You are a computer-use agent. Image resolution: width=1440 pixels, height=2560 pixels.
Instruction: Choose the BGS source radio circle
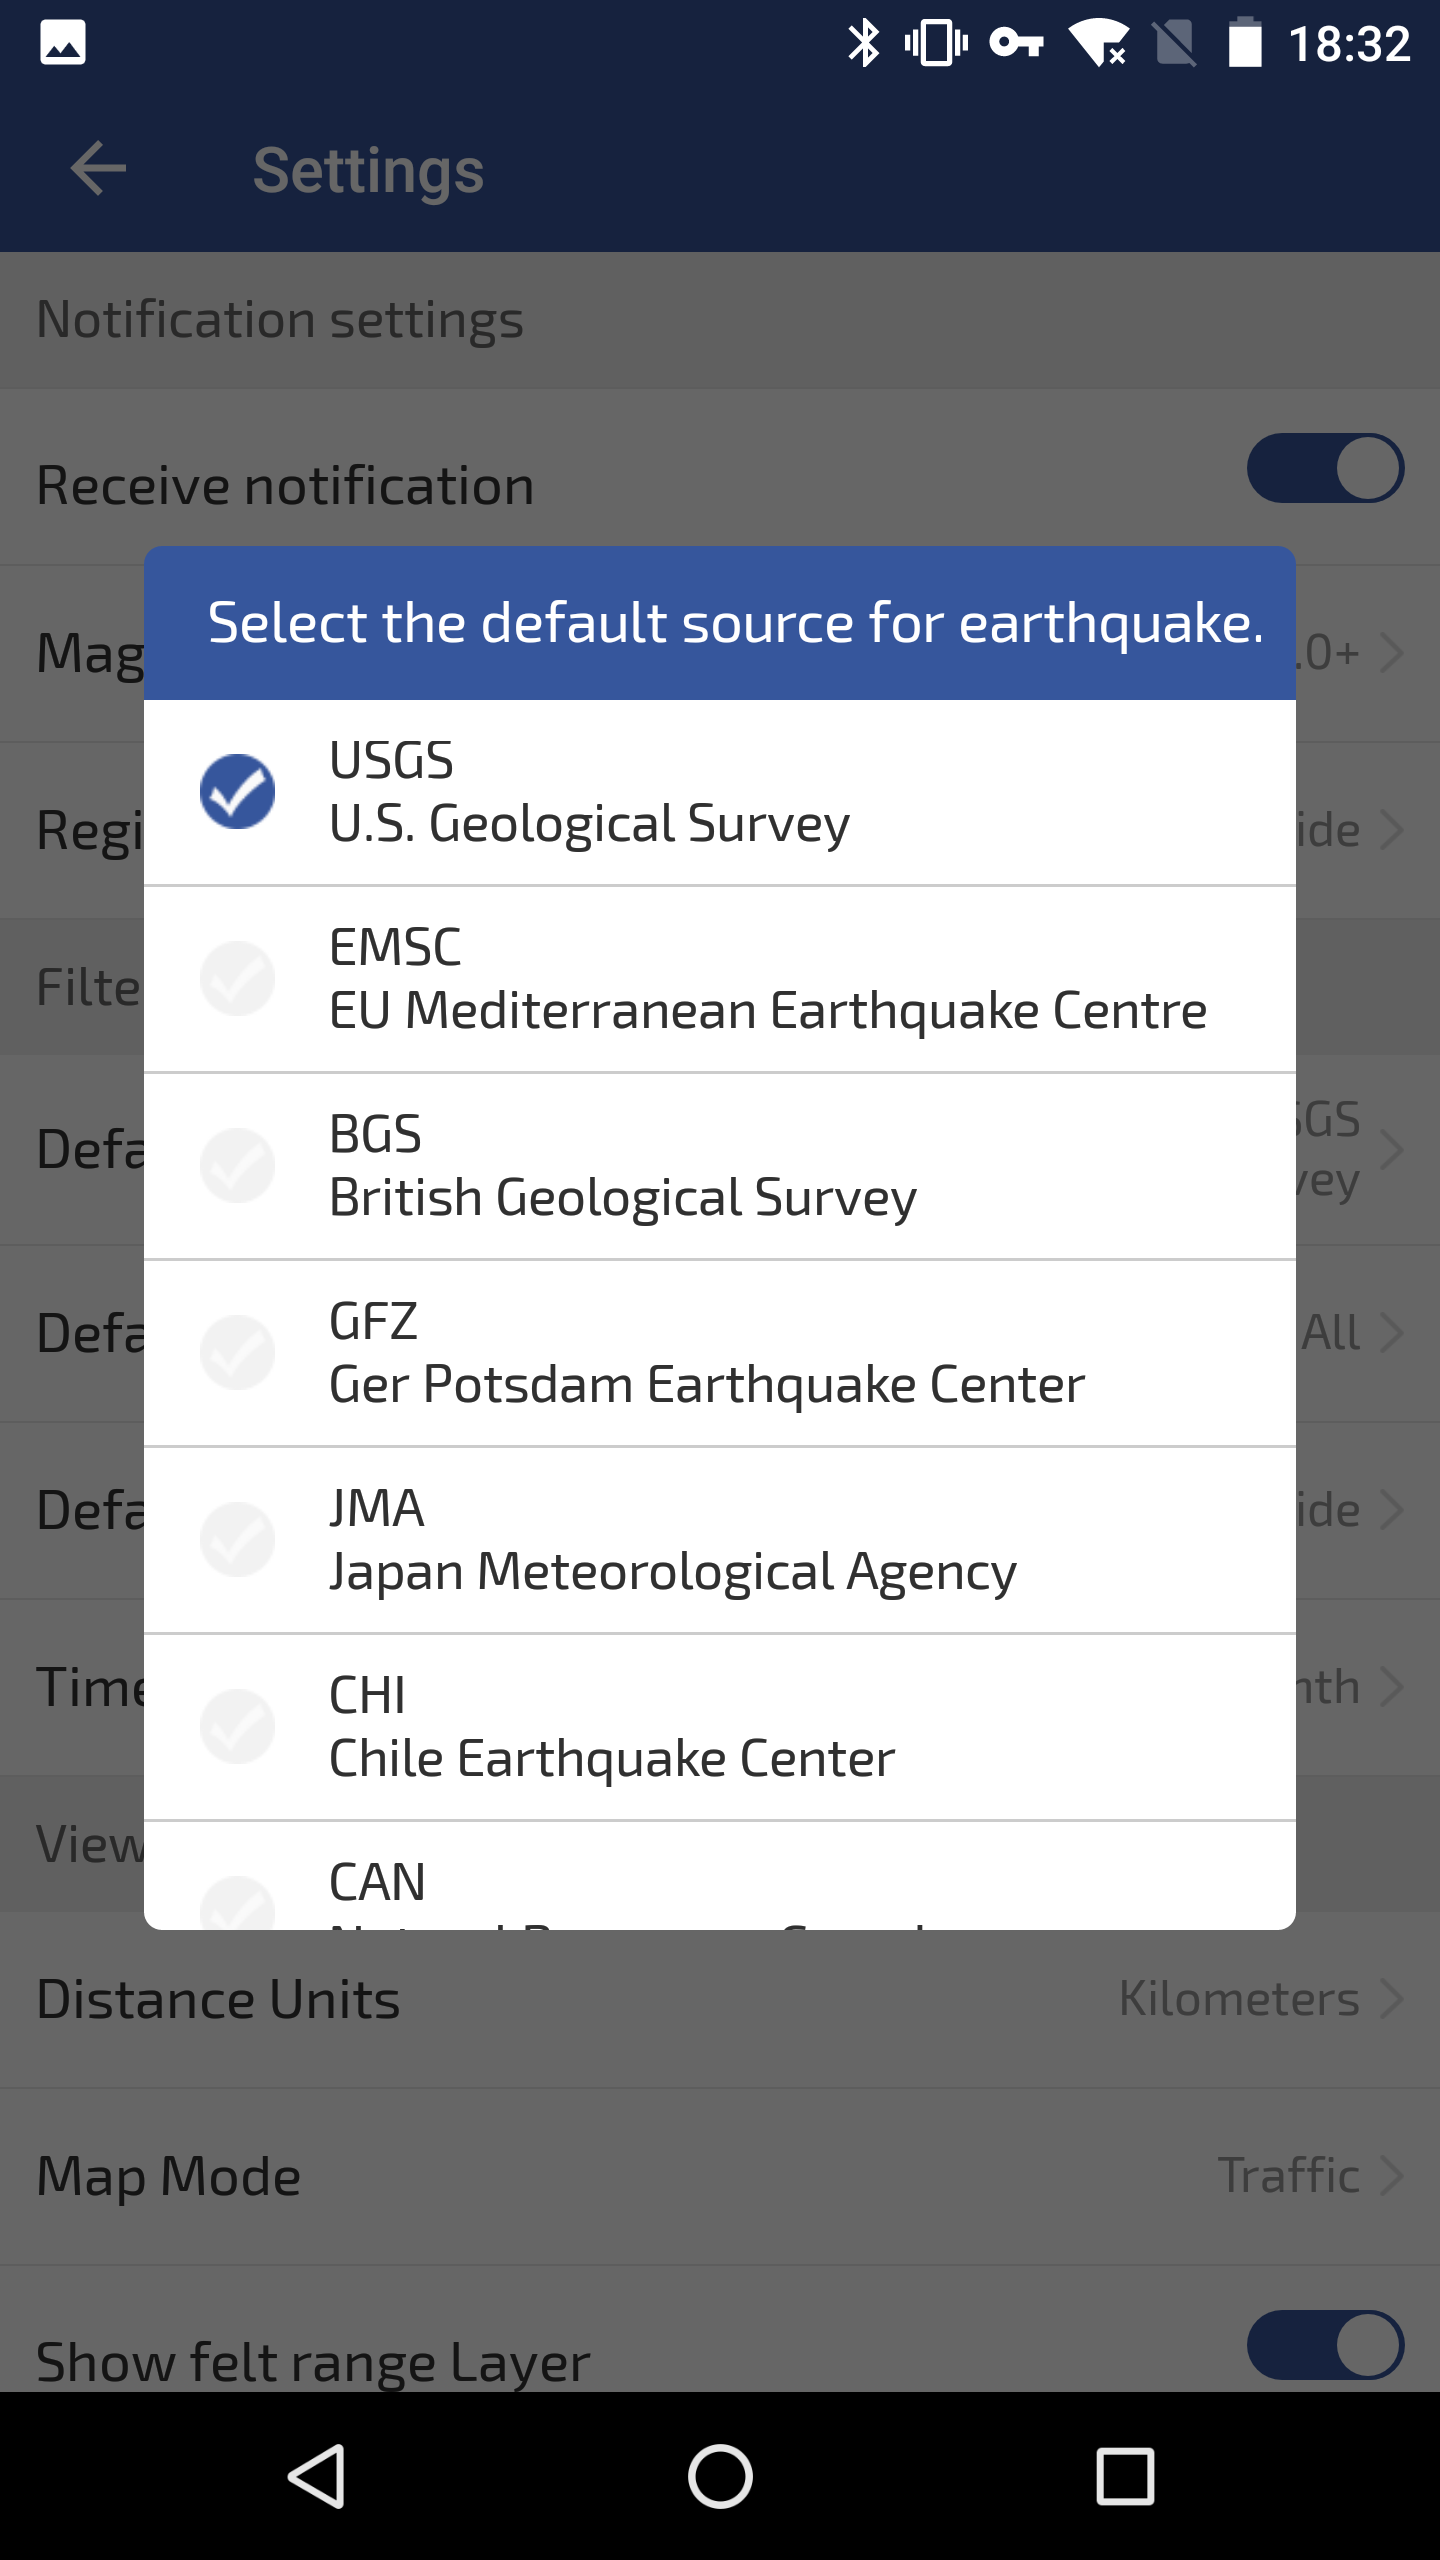click(x=238, y=1165)
